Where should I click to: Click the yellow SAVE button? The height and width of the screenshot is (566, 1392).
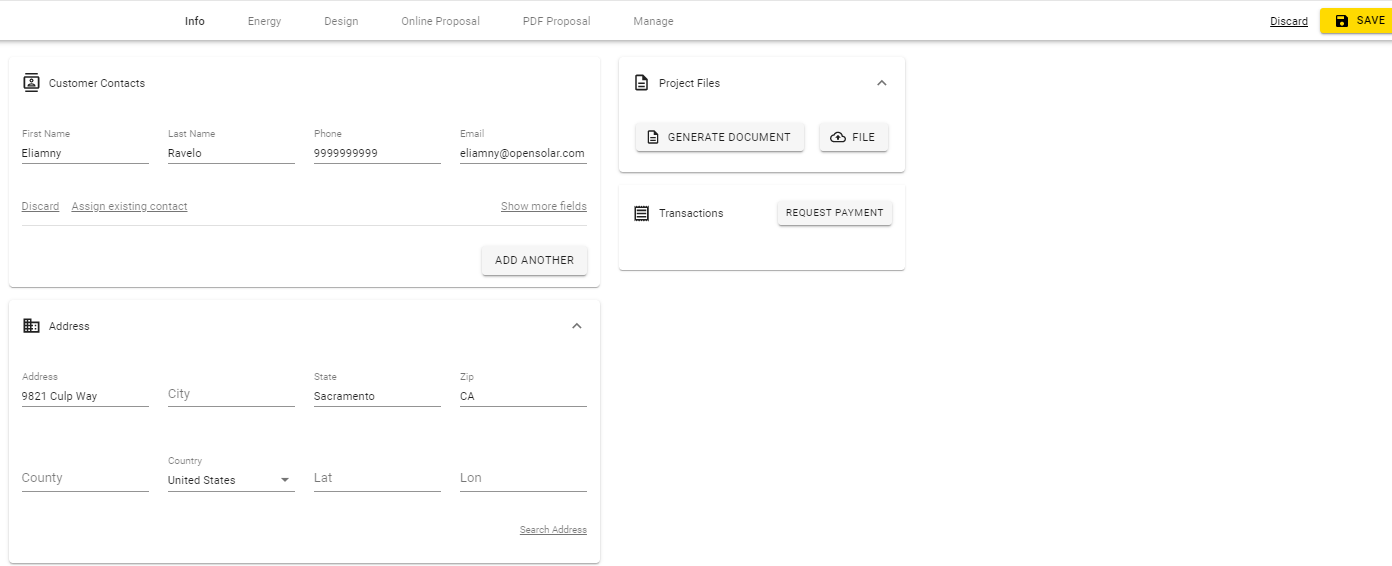coord(1356,21)
